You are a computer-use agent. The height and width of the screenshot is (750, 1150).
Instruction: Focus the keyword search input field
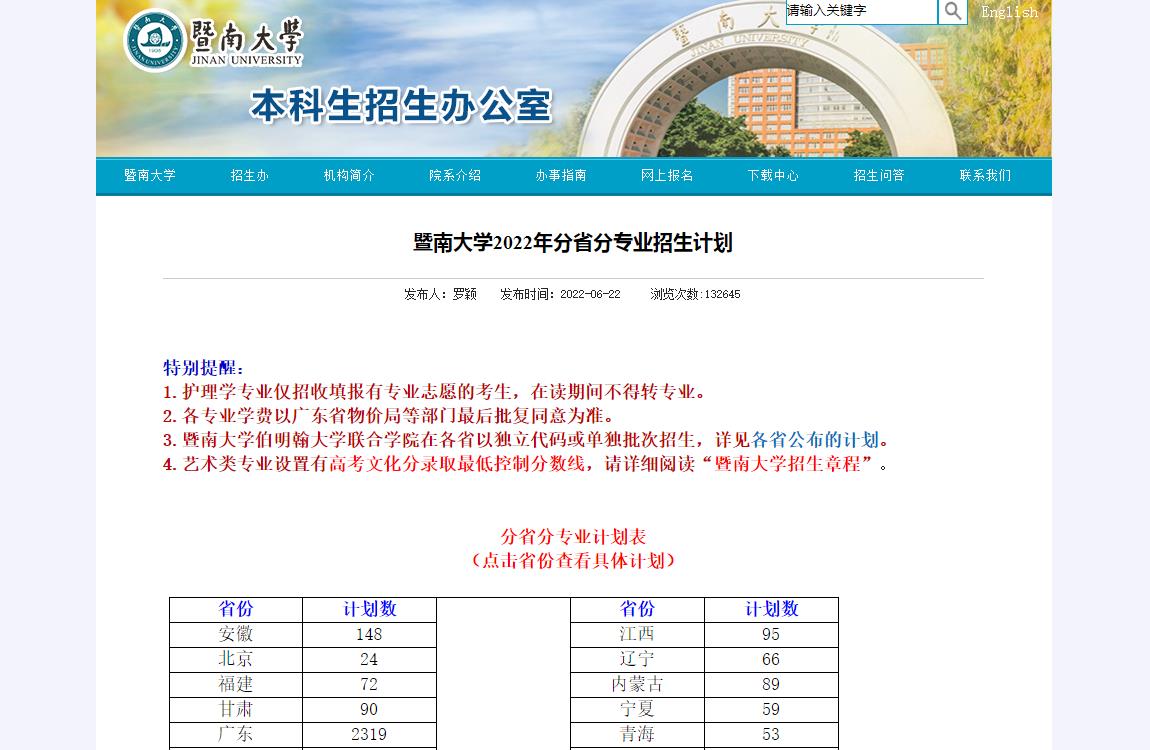862,11
